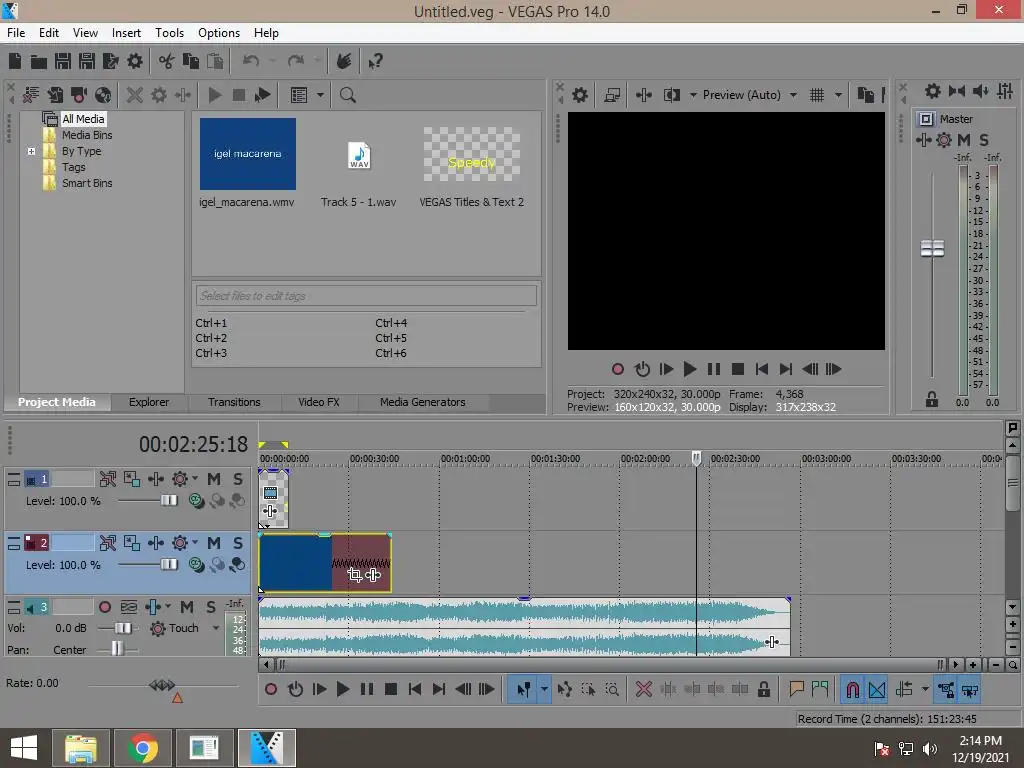Open Project Properties gear in the main toolbar

point(135,61)
